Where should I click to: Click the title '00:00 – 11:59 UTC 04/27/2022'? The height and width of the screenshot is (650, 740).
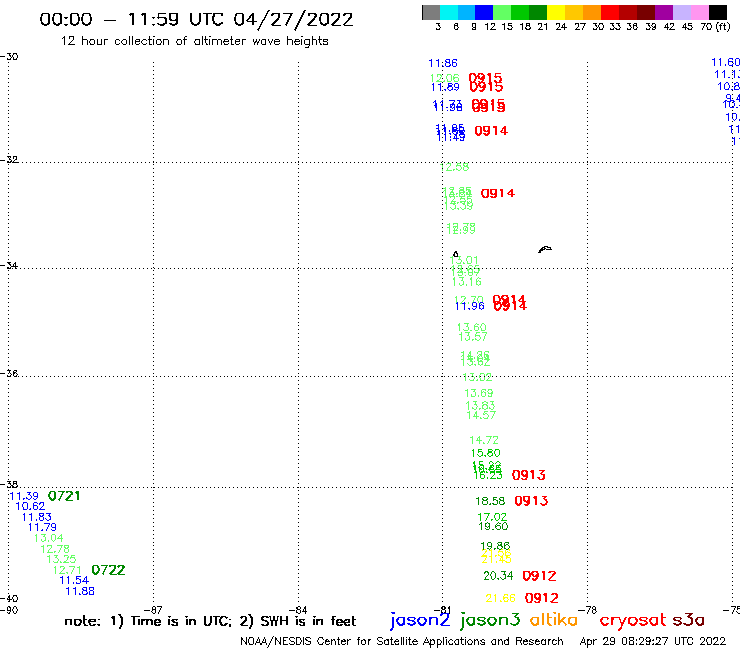coord(196,20)
